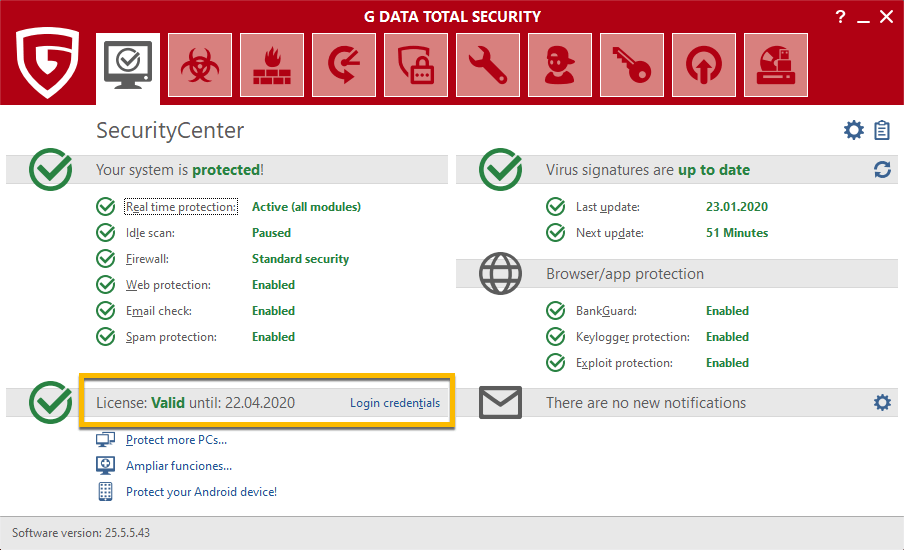Click Browser/app protection header

[625, 274]
